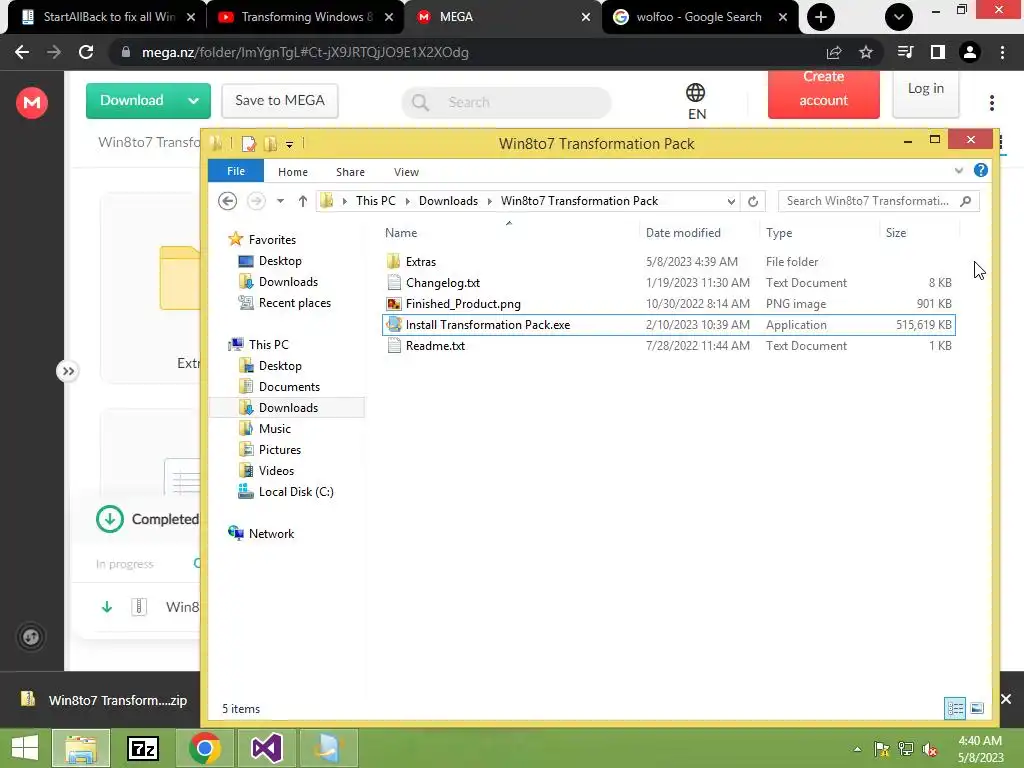The width and height of the screenshot is (1024, 768).
Task: Switch to the View ribbon tab
Action: tap(406, 172)
